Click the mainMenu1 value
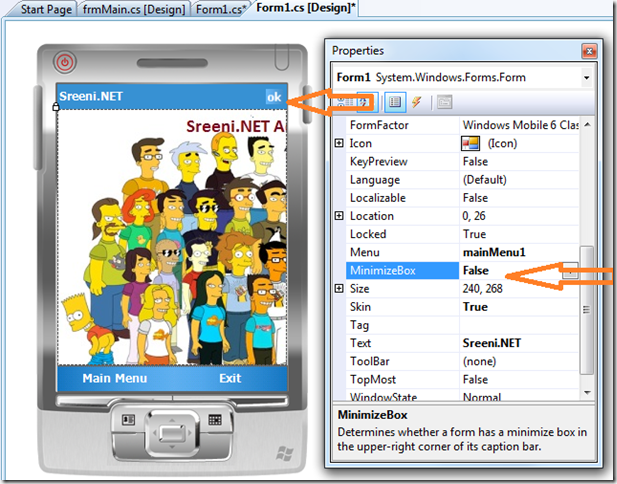The image size is (617, 484). pos(494,252)
